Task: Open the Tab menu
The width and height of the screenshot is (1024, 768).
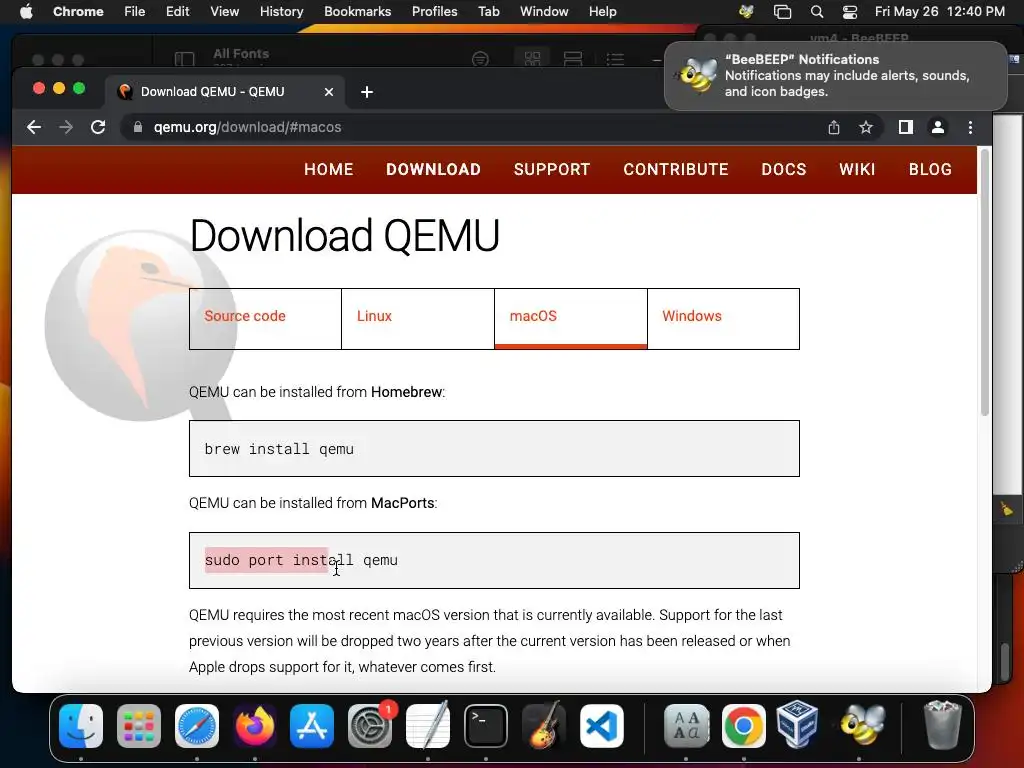Action: 488,12
